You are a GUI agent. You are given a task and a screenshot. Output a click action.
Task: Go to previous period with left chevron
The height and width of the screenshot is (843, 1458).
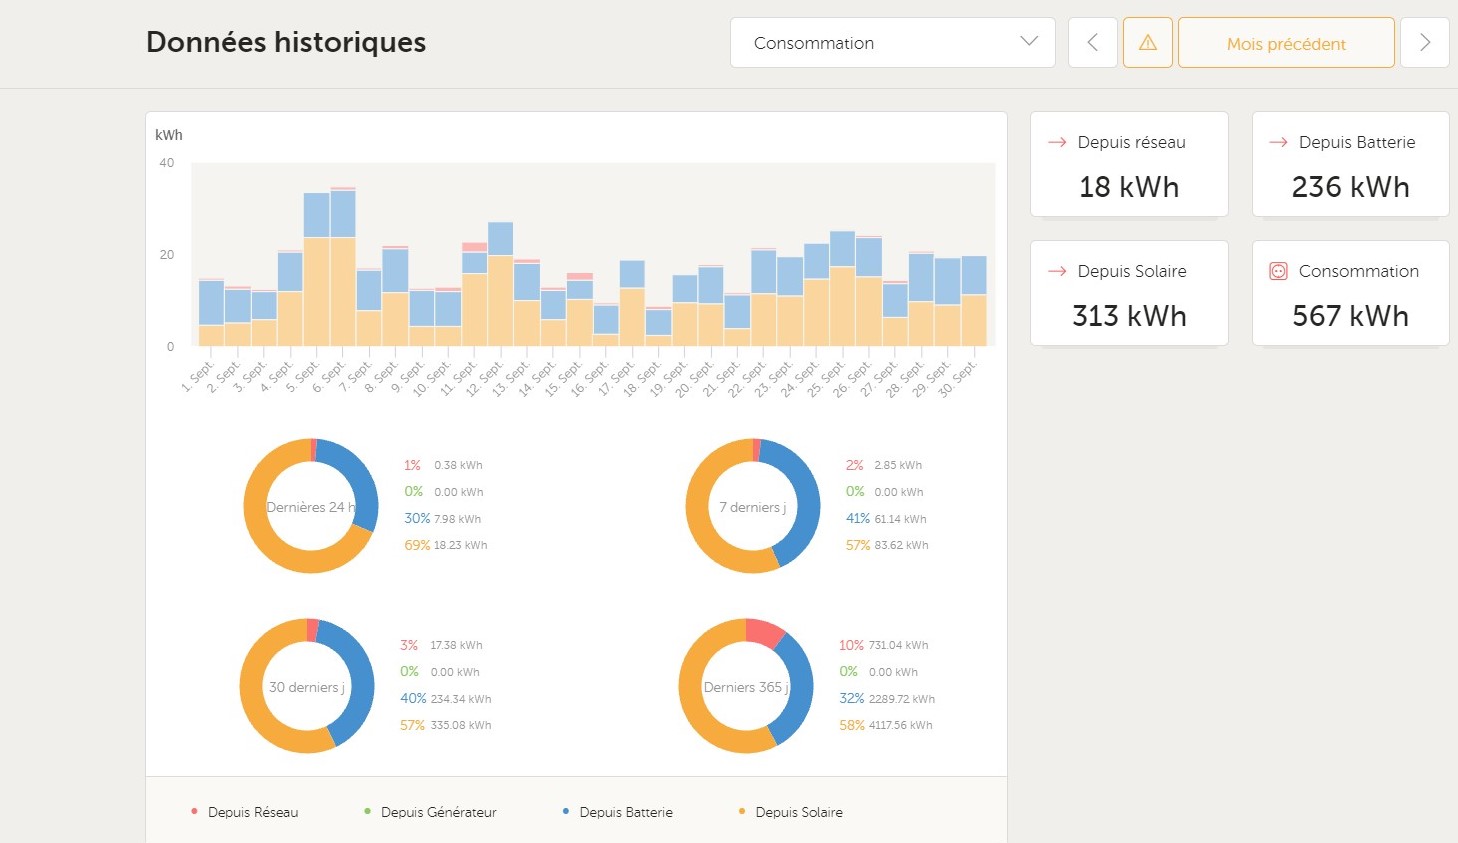[x=1092, y=43]
